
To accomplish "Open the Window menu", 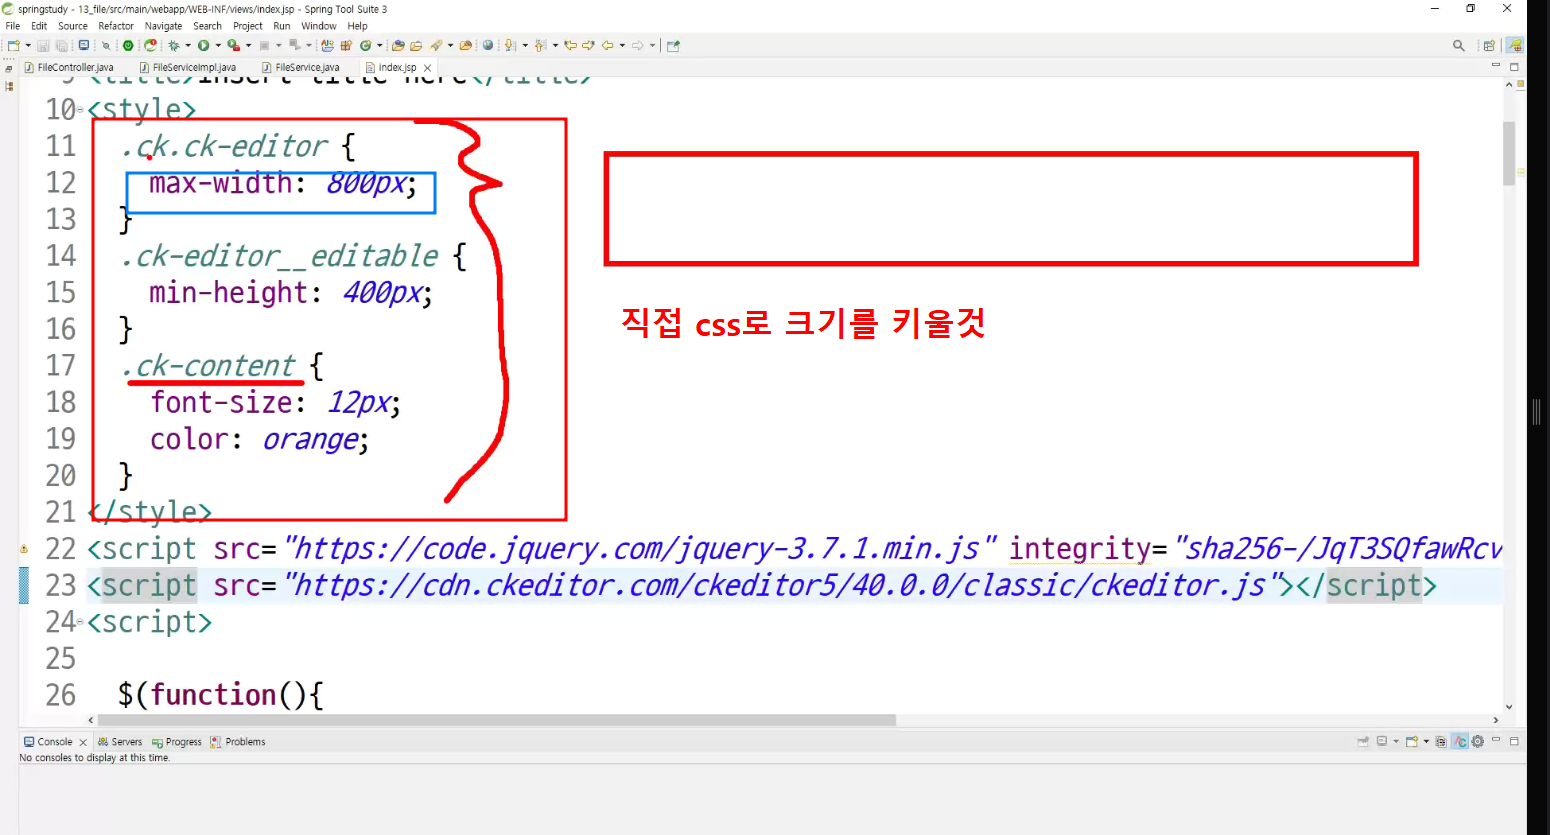I will coord(319,26).
